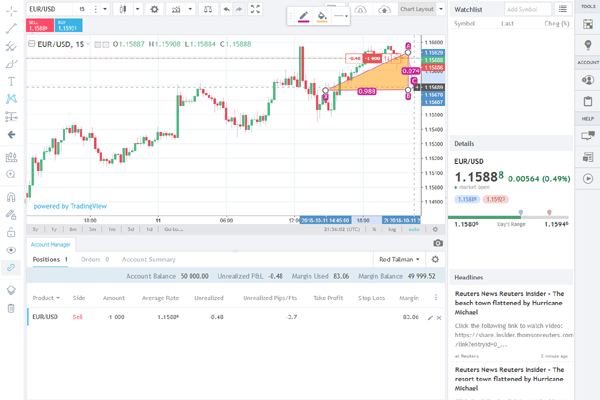600x400 pixels.
Task: Open the compare symbols scale icon
Action: pyautogui.click(x=208, y=9)
